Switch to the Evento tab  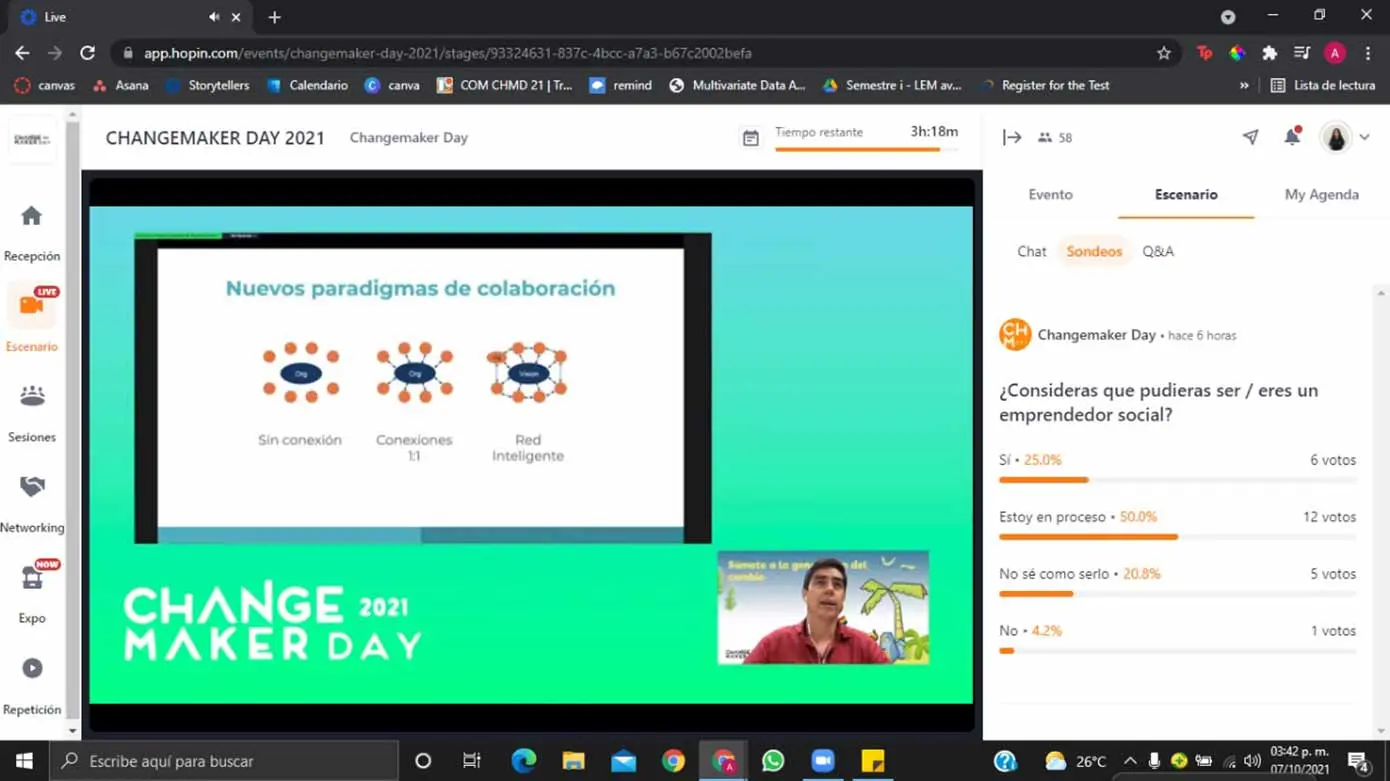[x=1050, y=194]
